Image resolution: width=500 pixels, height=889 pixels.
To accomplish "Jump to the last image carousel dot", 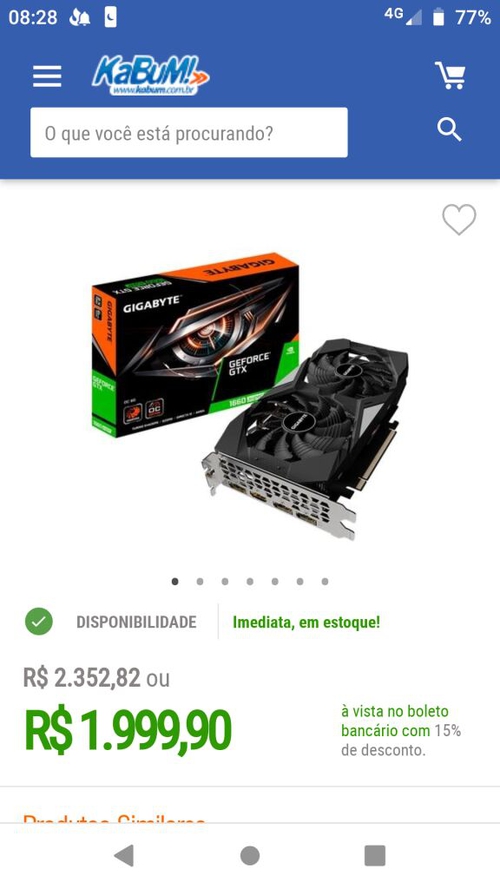I will point(325,581).
